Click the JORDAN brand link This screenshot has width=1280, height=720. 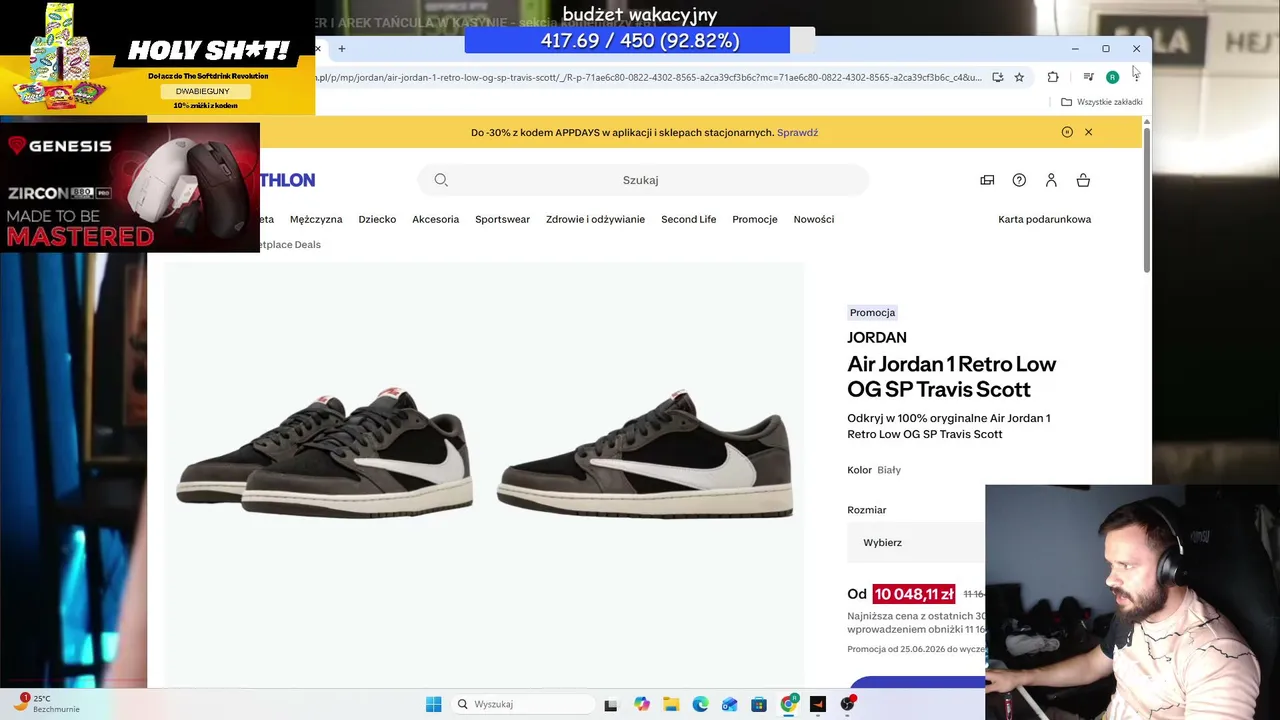pos(877,338)
